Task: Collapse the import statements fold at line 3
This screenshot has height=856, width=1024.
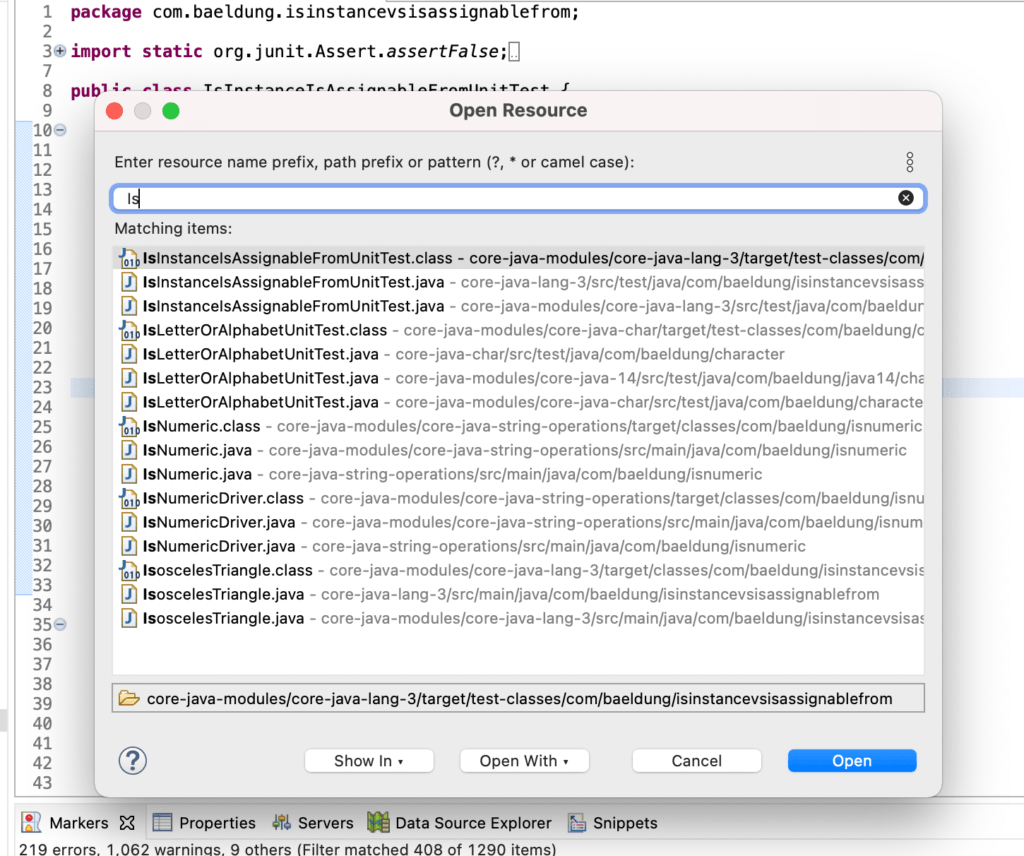Action: (60, 49)
